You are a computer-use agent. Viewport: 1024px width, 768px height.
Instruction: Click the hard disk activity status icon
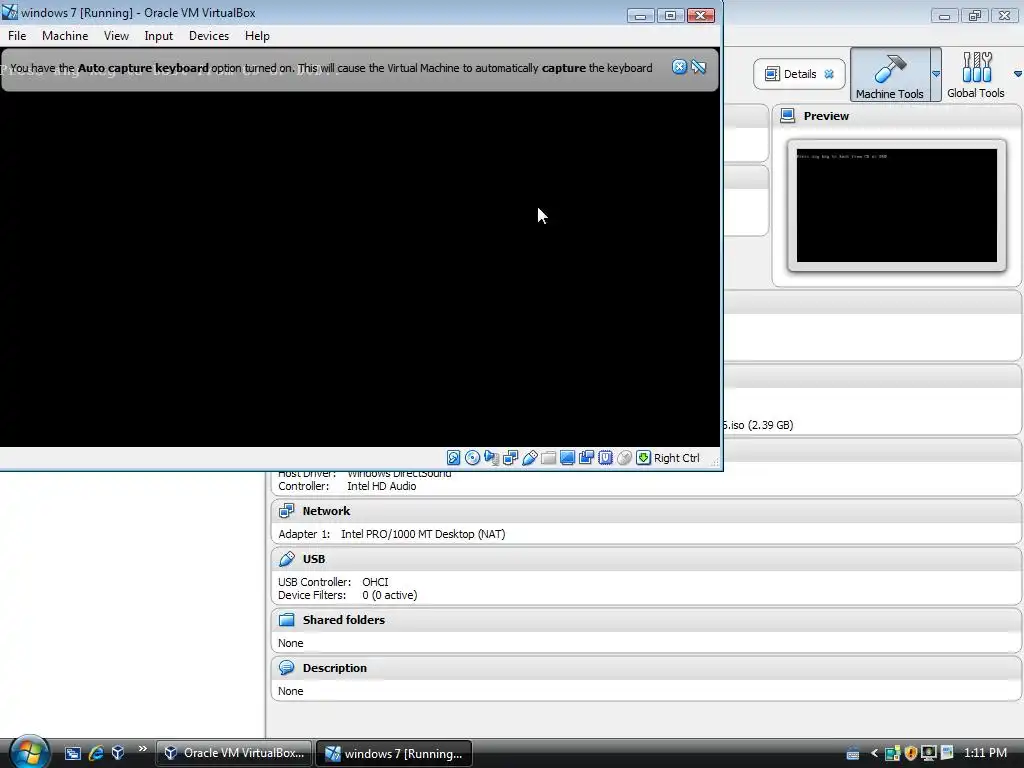[x=453, y=458]
